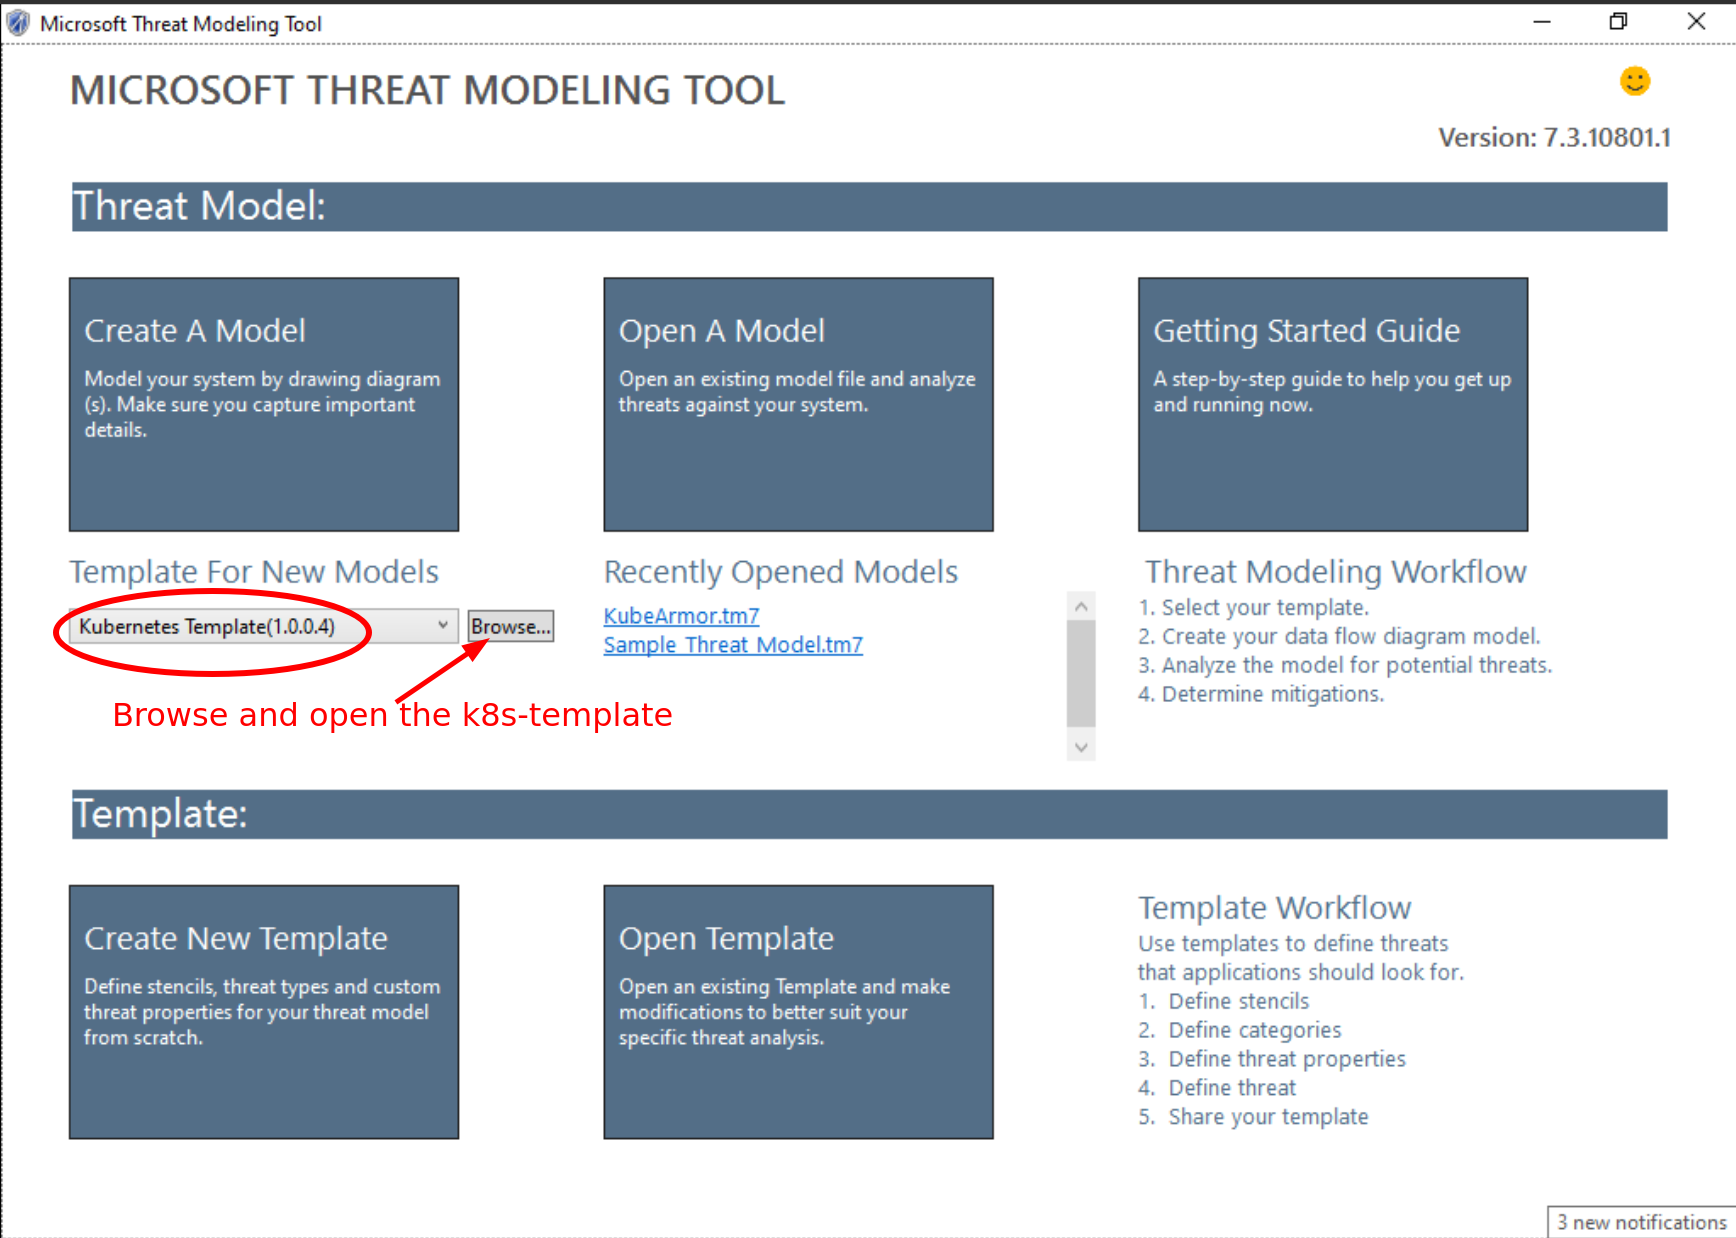Click the Version: 7.3.10801.1 text
Viewport: 1736px width, 1238px height.
[1554, 138]
